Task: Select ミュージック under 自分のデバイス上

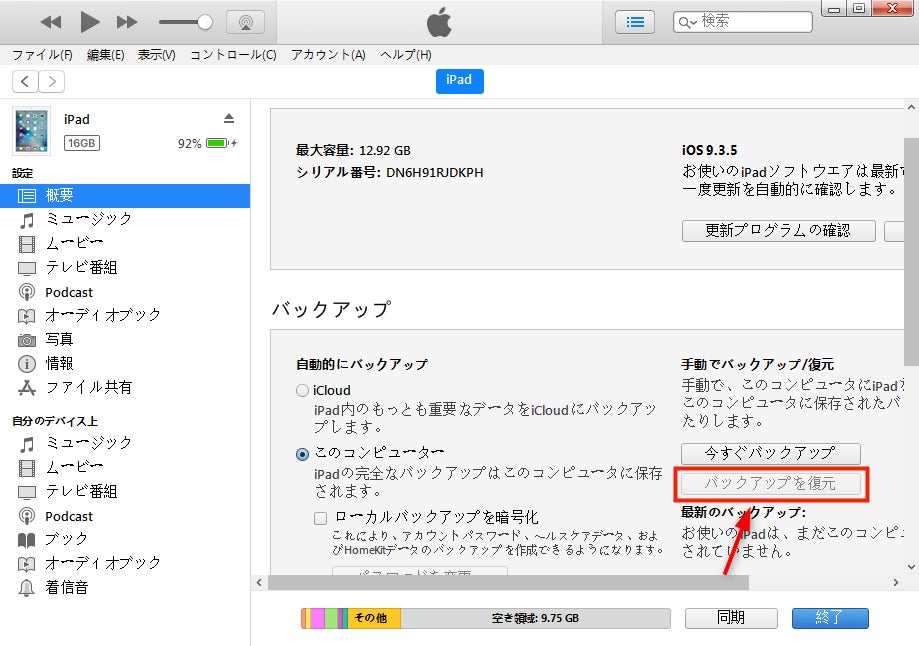Action: coord(125,443)
